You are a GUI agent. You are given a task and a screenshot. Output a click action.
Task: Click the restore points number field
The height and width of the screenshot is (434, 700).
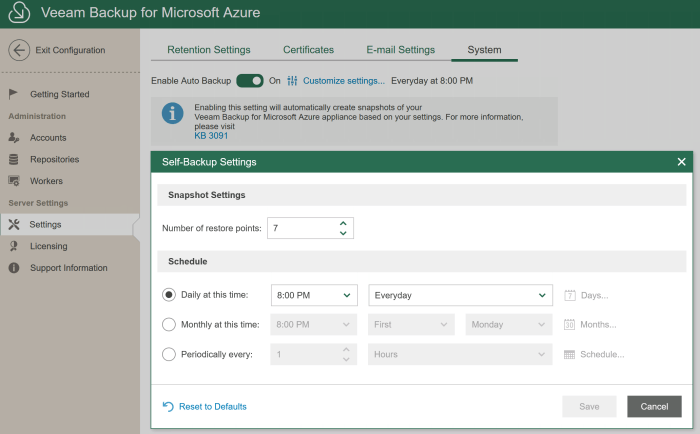tap(310, 228)
